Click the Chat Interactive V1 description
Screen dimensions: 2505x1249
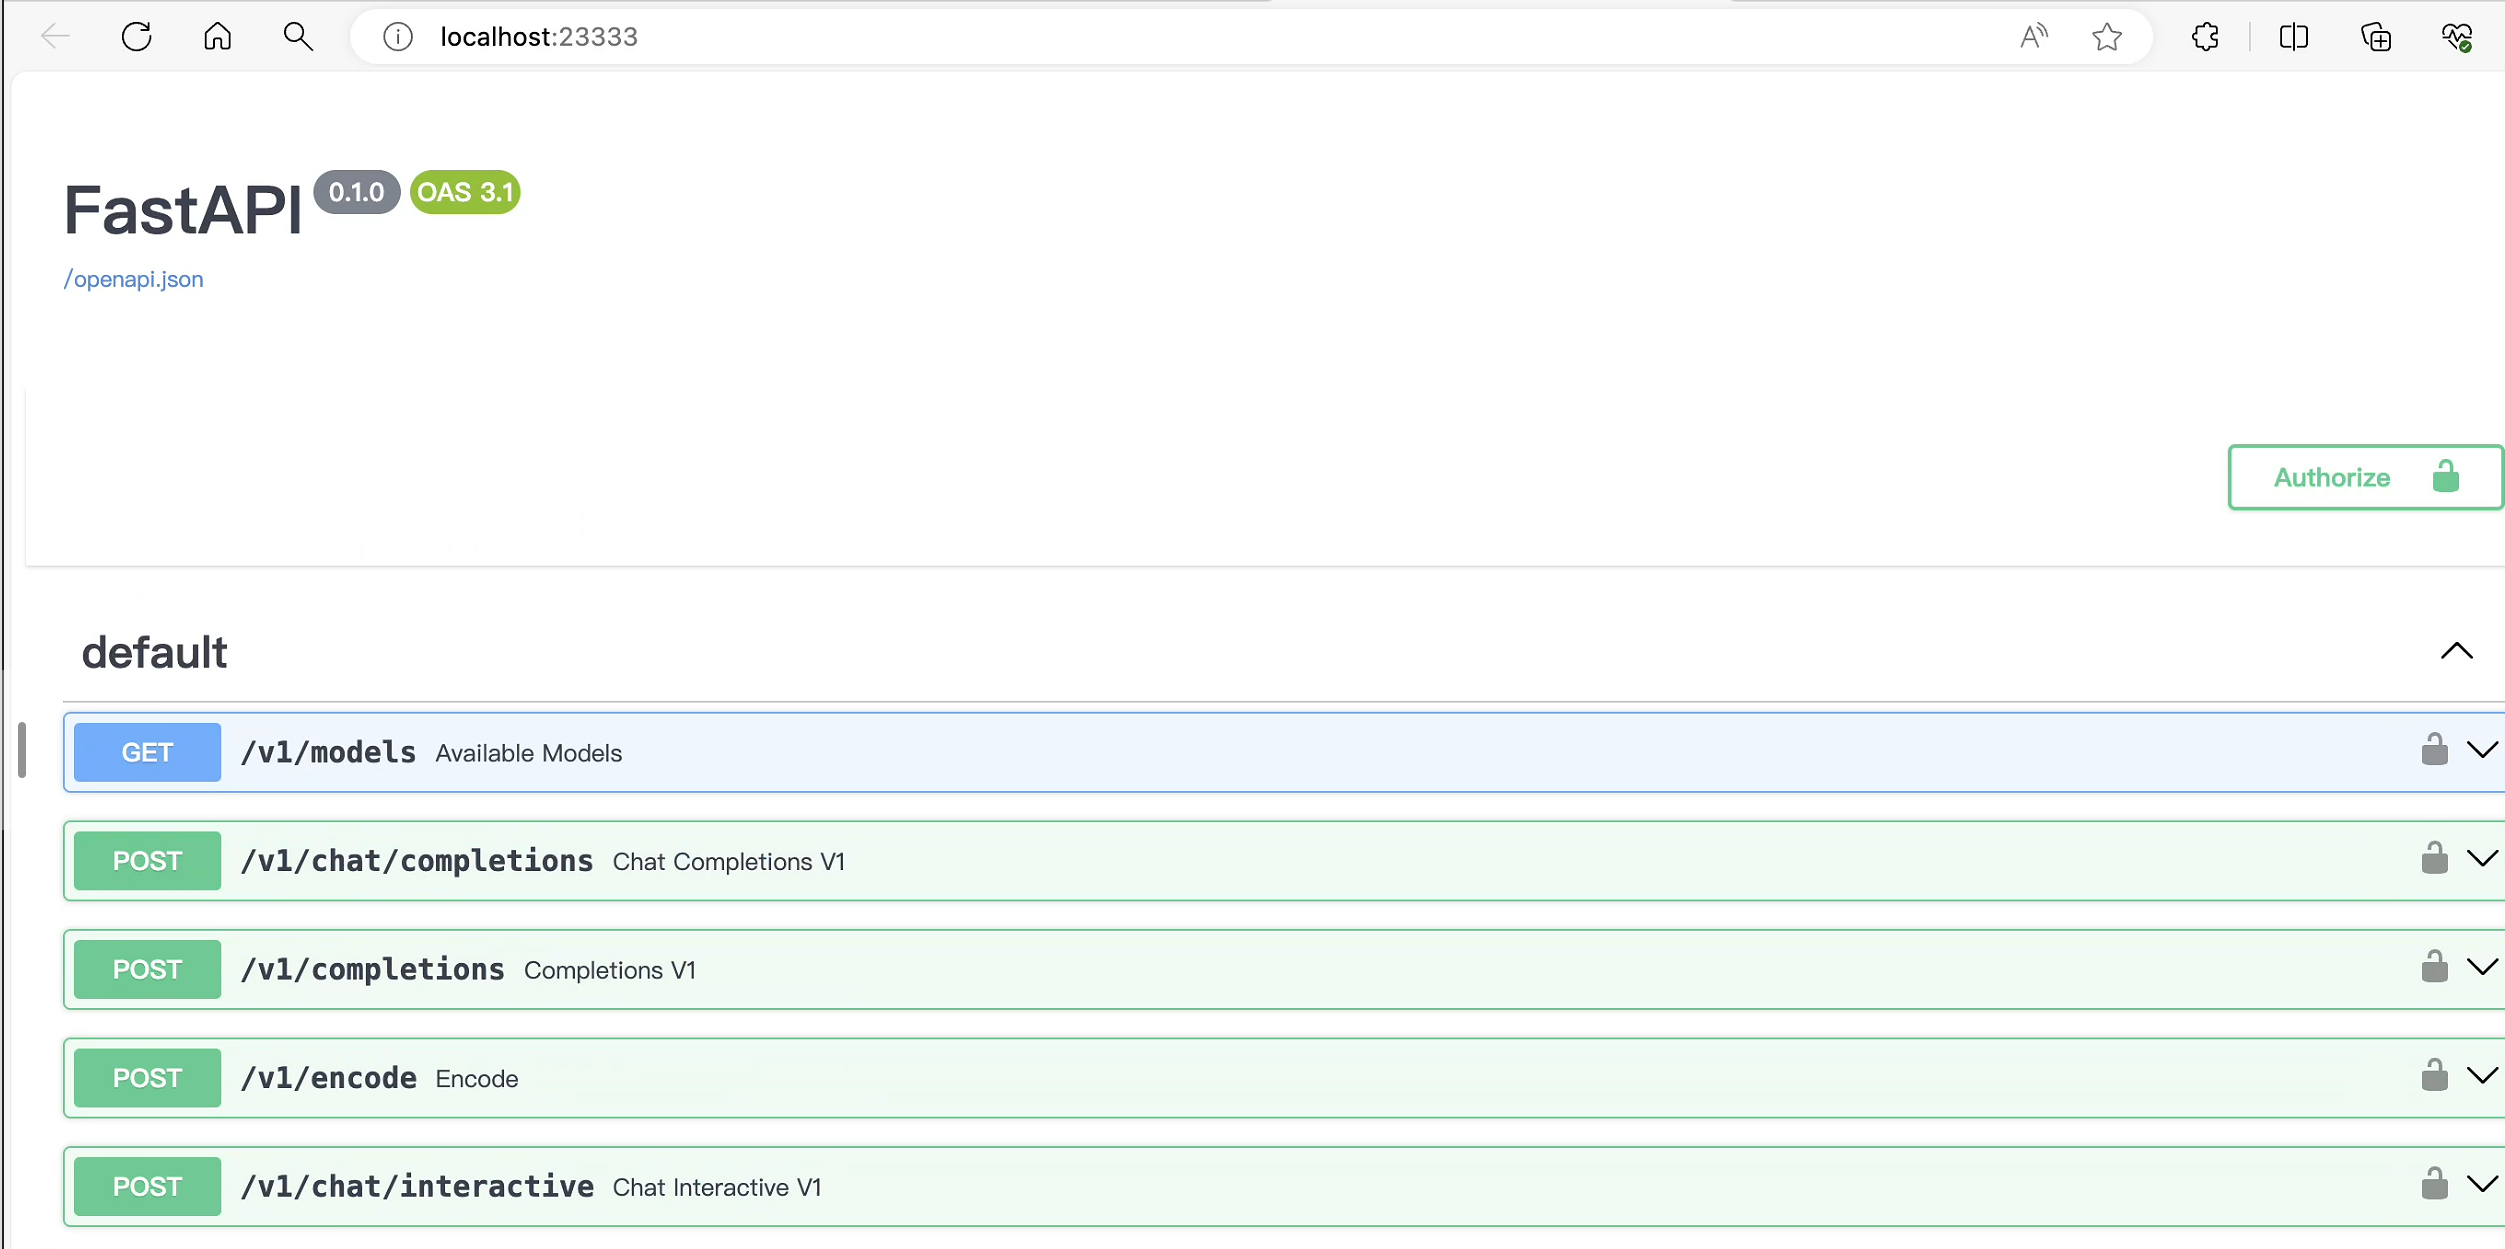[x=717, y=1187]
